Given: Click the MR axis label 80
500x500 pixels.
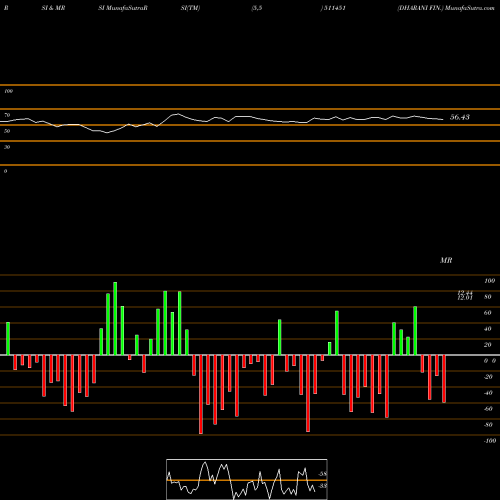Looking at the screenshot, I should point(488,297).
